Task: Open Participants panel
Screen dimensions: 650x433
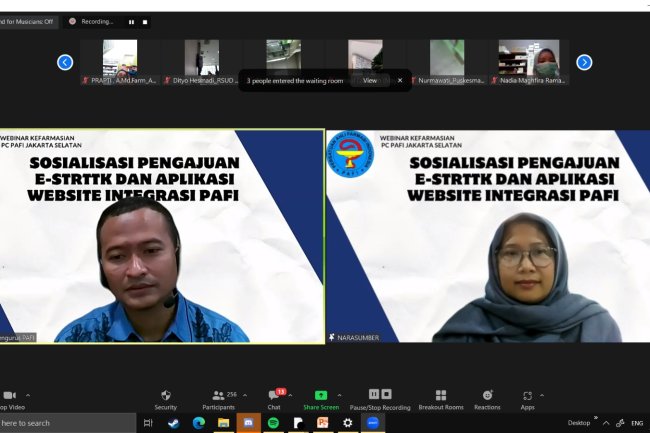Action: (x=218, y=400)
